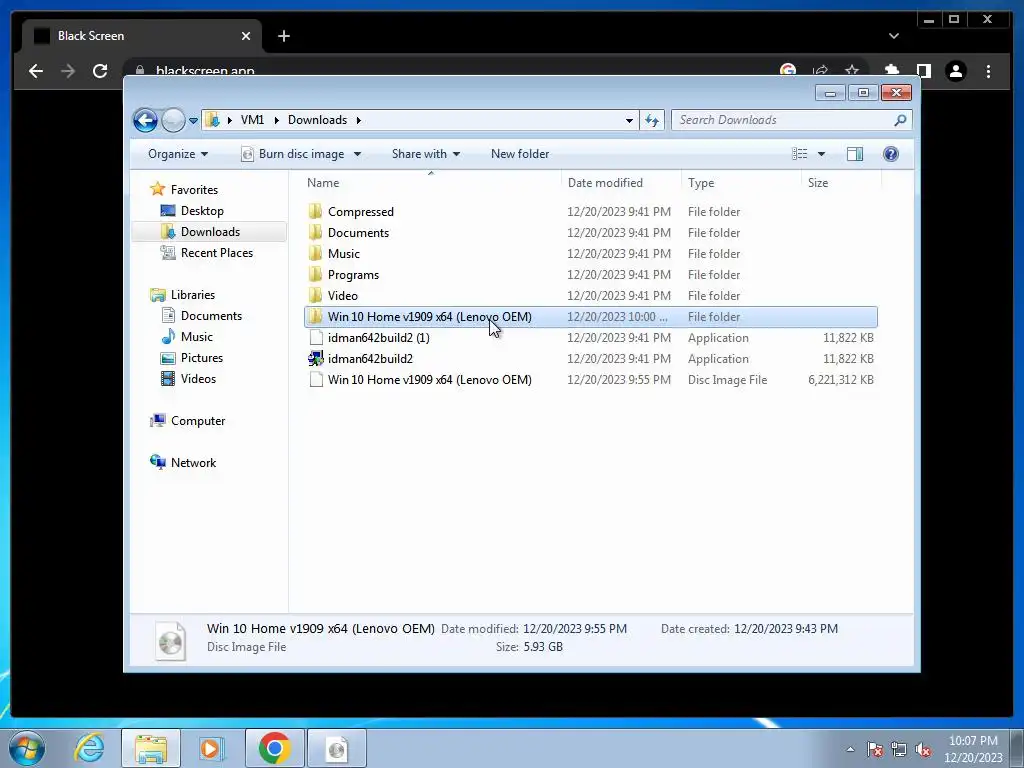Open the Chrome three-dot menu
Image resolution: width=1024 pixels, height=768 pixels.
pos(988,71)
